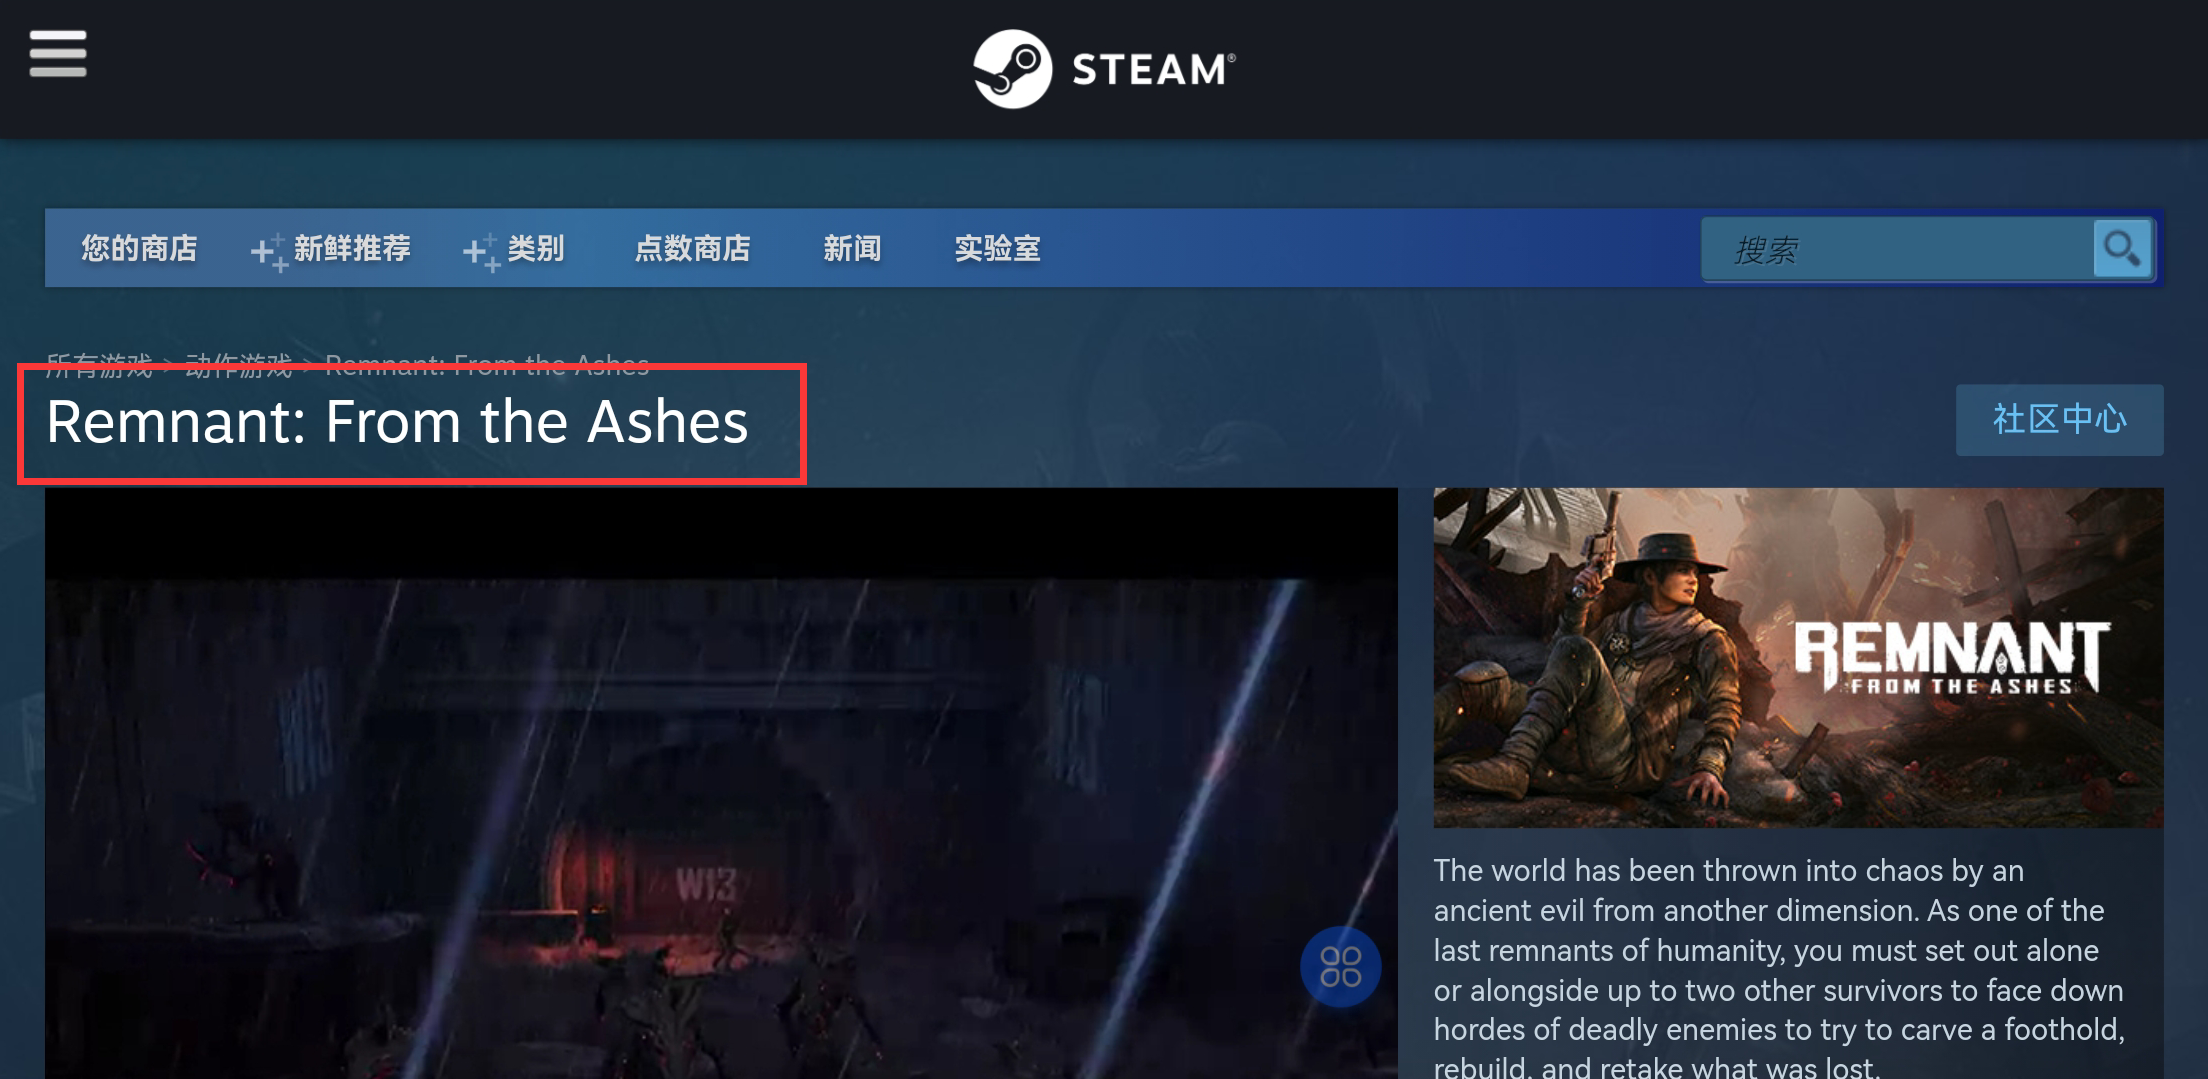The image size is (2208, 1079).
Task: Focus the 搜索 search input field
Action: (1898, 249)
